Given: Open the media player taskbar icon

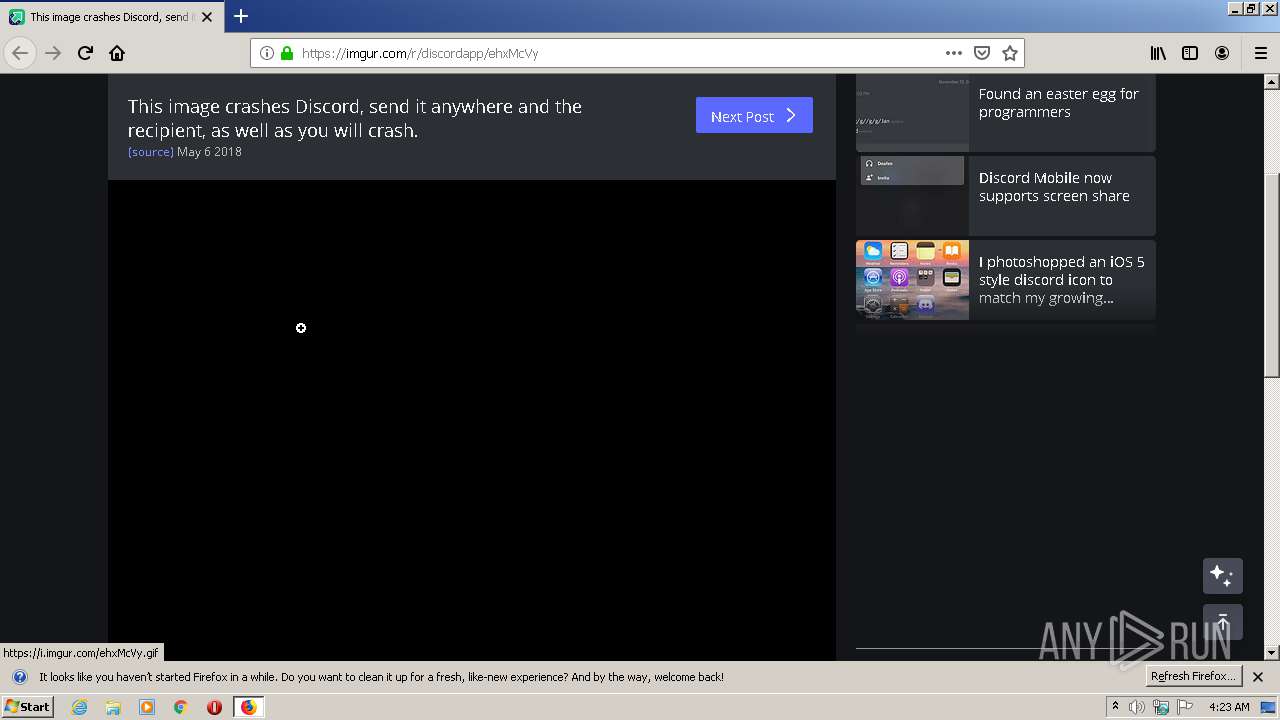Looking at the screenshot, I should click(x=147, y=707).
